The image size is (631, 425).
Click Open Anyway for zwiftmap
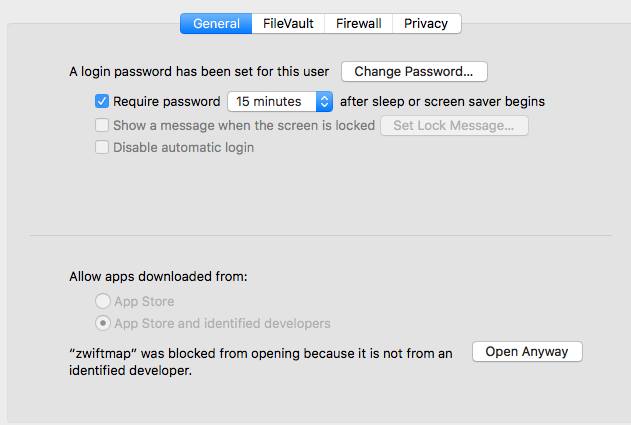[x=527, y=352]
